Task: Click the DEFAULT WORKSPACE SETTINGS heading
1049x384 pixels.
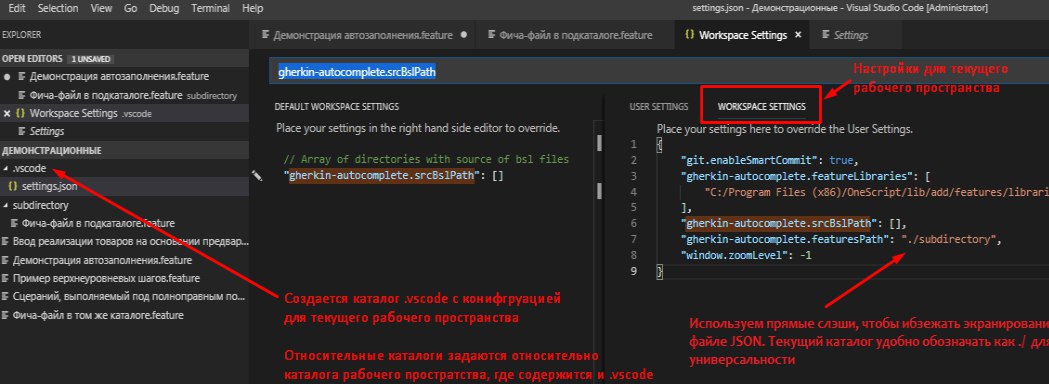Action: pyautogui.click(x=337, y=106)
